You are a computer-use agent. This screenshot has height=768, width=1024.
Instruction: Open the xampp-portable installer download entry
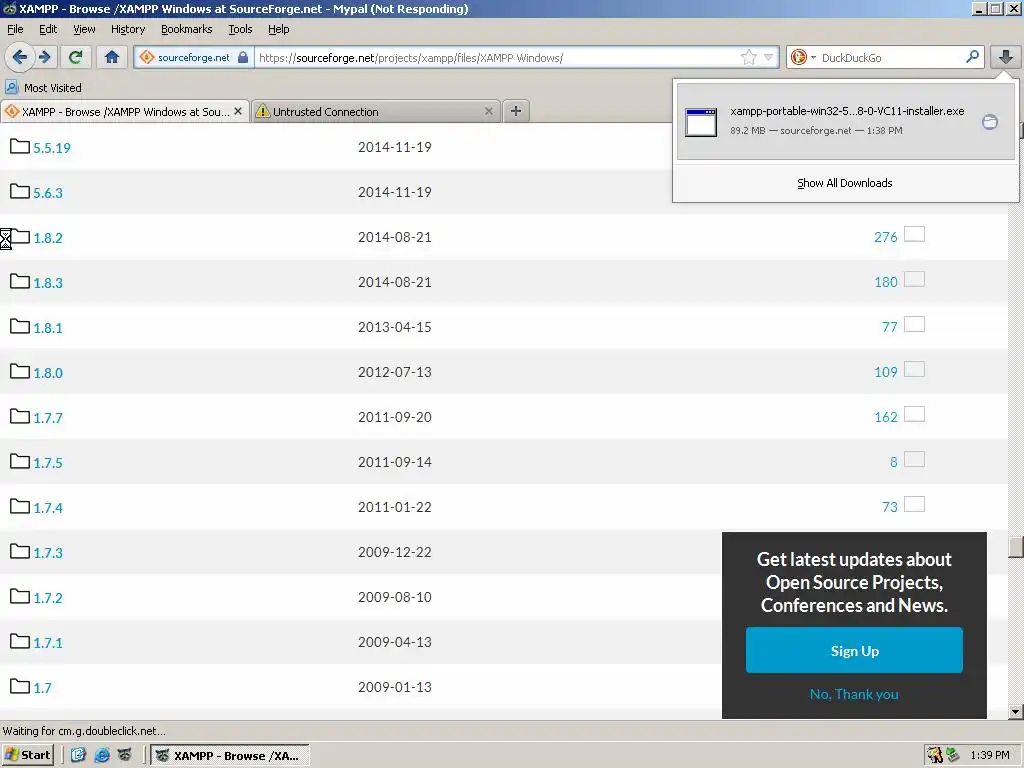point(846,121)
